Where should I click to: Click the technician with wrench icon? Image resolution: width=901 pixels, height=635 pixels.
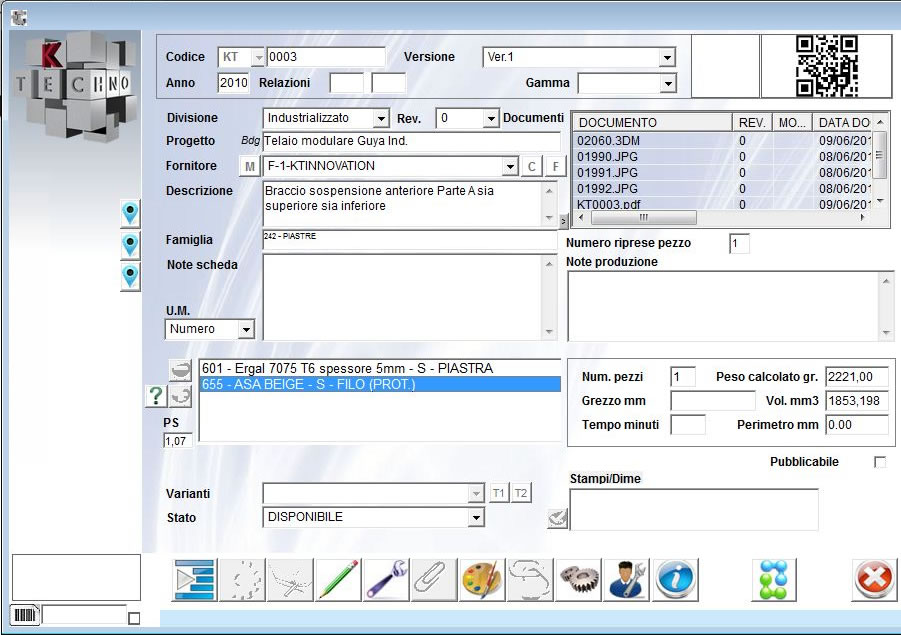coord(626,579)
